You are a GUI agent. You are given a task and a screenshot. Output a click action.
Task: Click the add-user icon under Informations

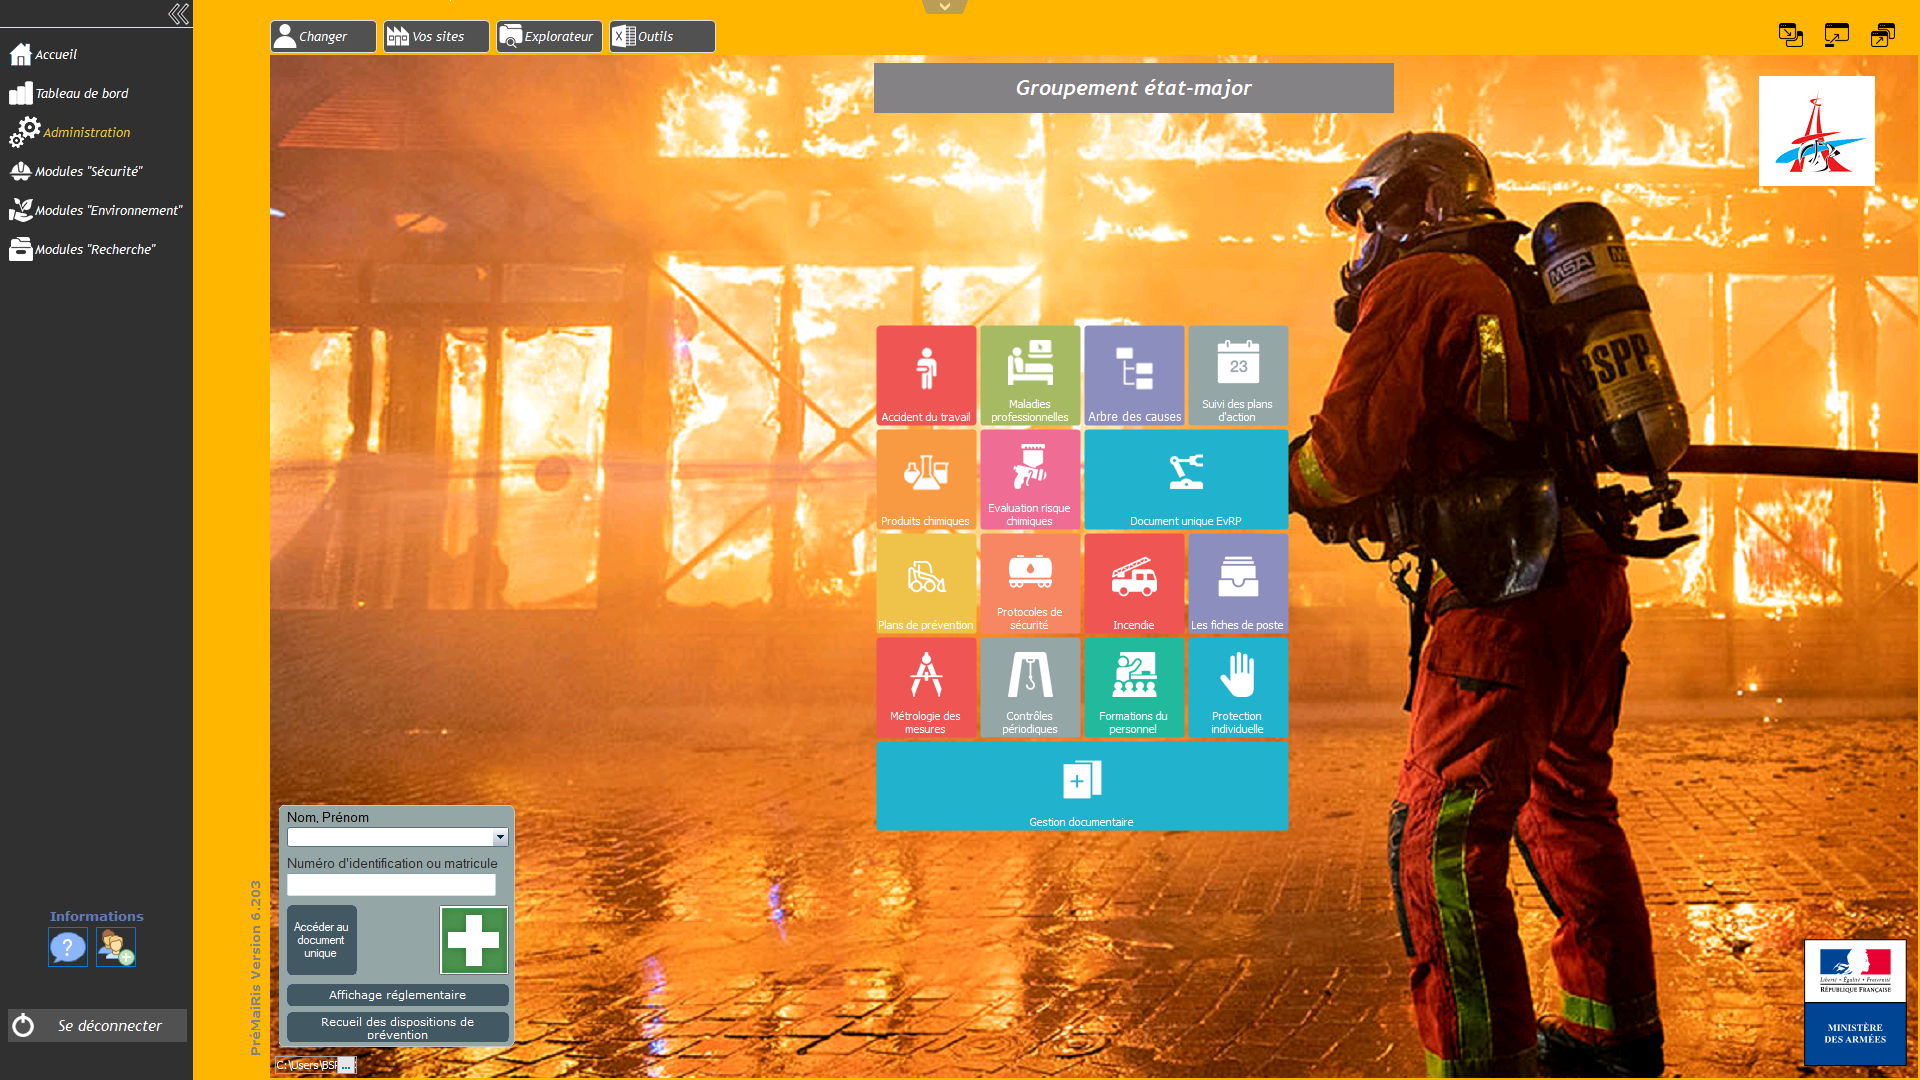pos(116,947)
